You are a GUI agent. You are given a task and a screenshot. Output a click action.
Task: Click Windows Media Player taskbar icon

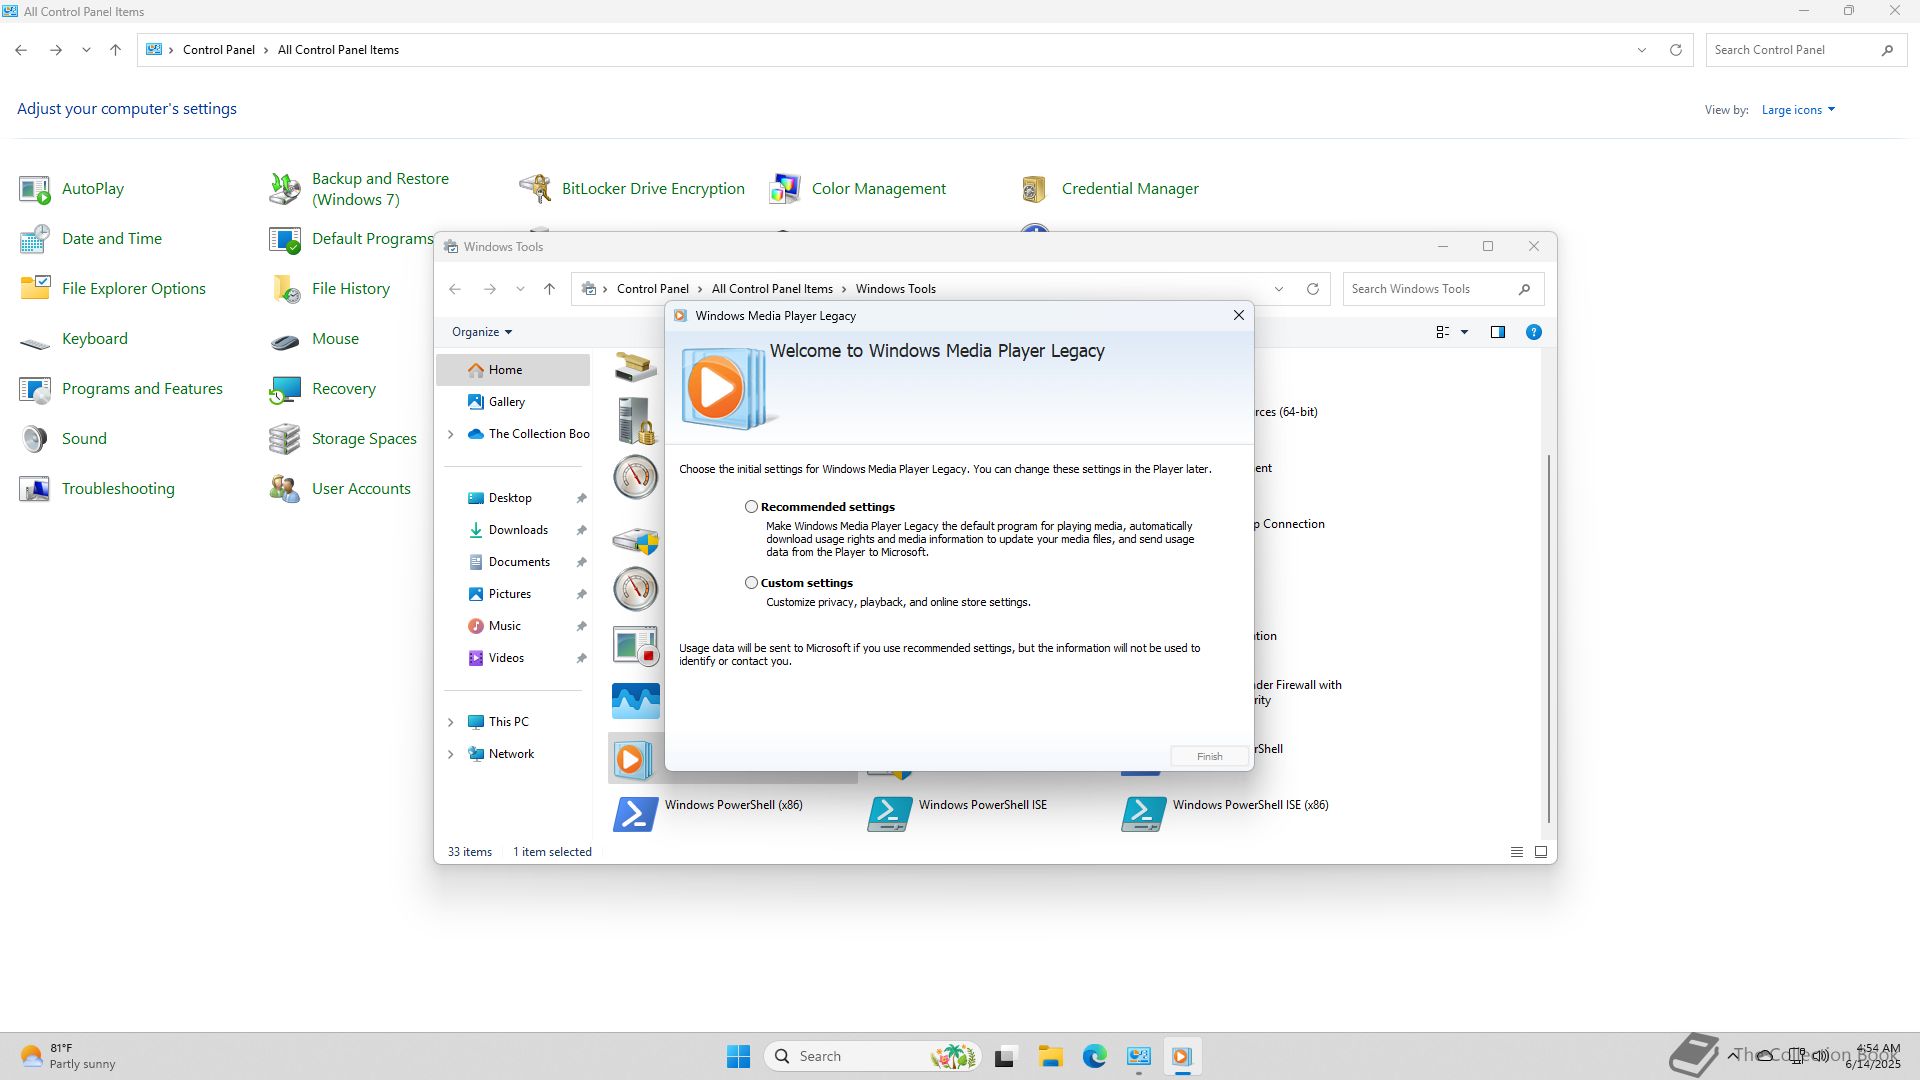[1181, 1056]
